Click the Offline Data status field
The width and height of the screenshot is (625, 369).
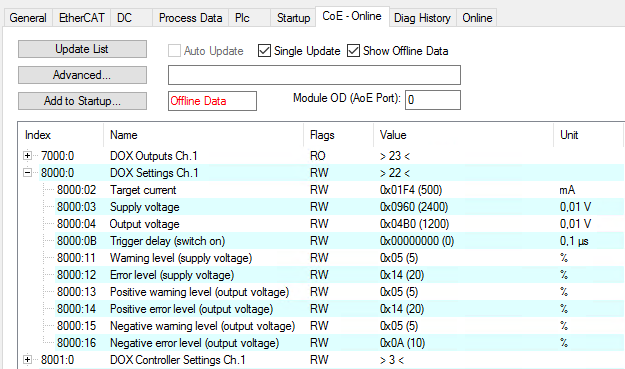[212, 101]
